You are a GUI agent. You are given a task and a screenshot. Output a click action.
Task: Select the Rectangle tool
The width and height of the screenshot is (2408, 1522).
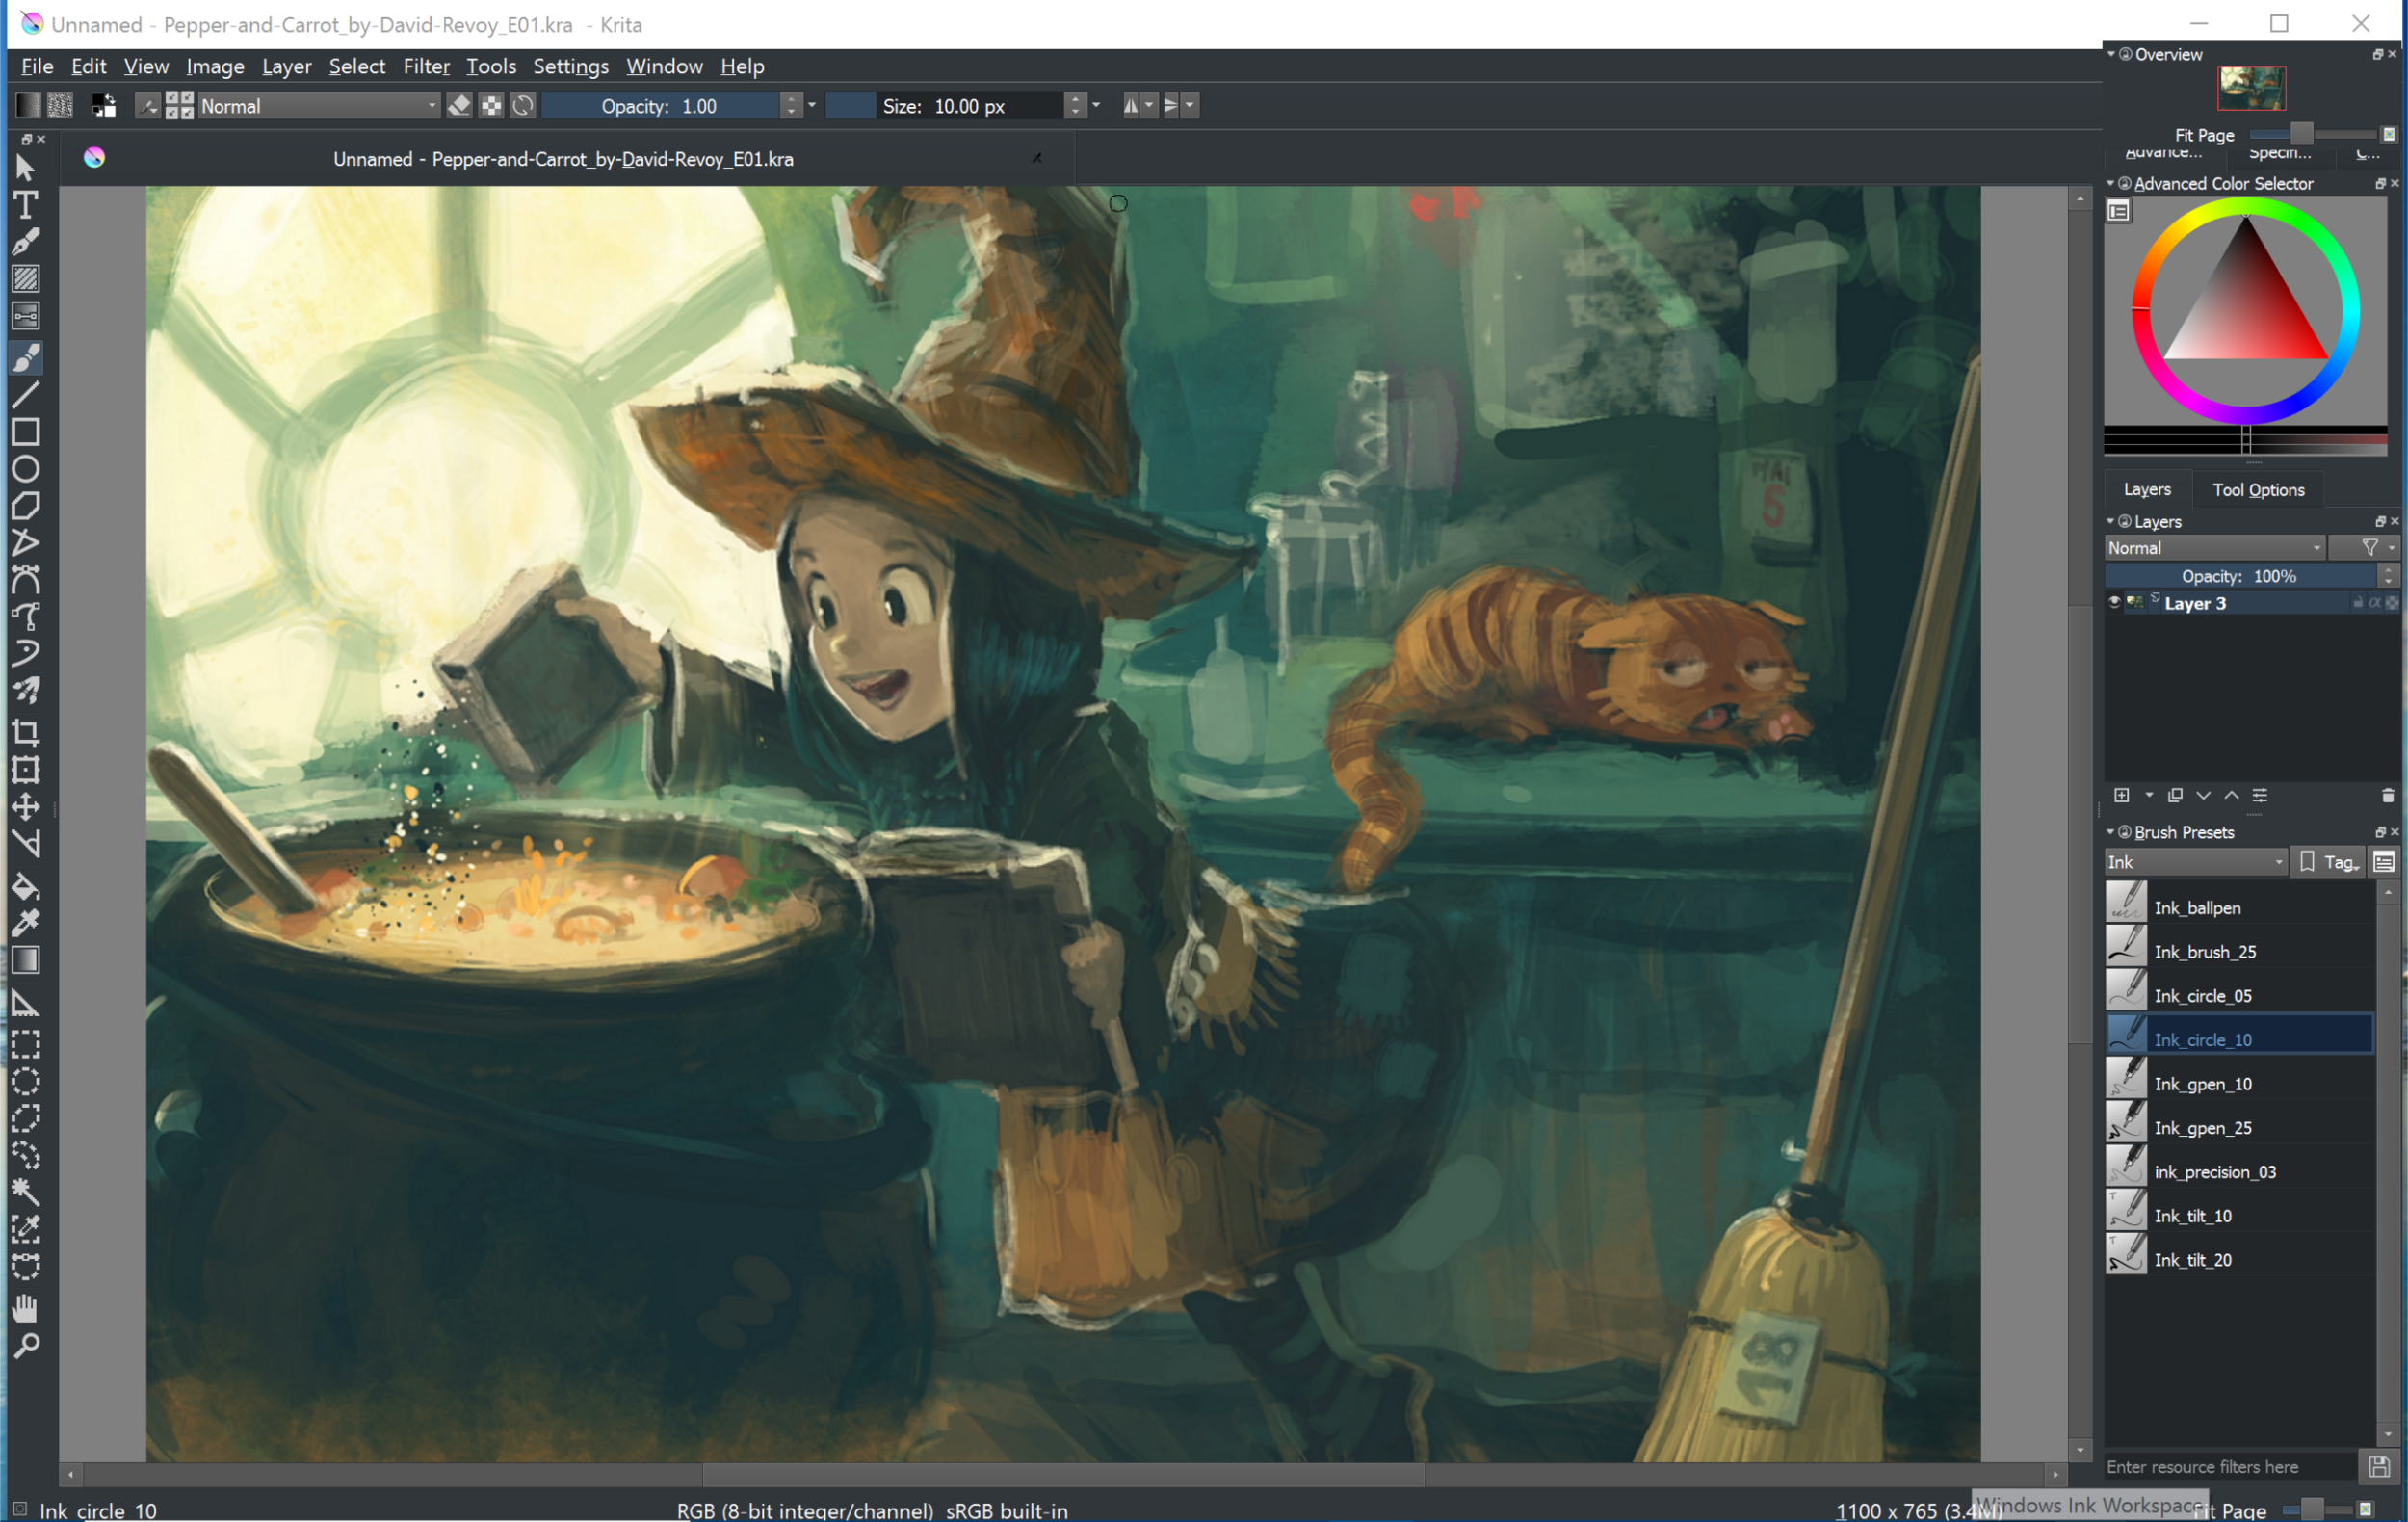pos(25,432)
